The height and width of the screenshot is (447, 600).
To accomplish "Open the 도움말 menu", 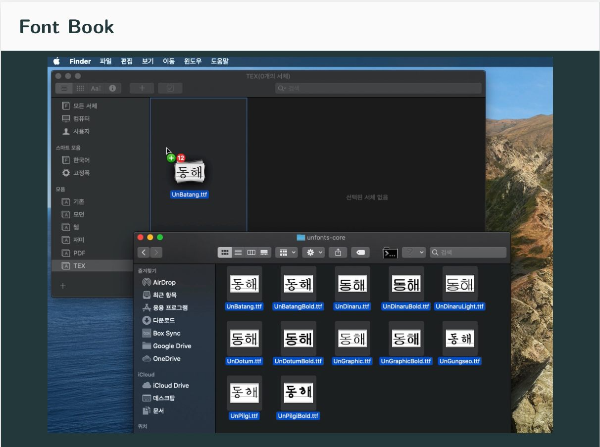I will pyautogui.click(x=220, y=61).
